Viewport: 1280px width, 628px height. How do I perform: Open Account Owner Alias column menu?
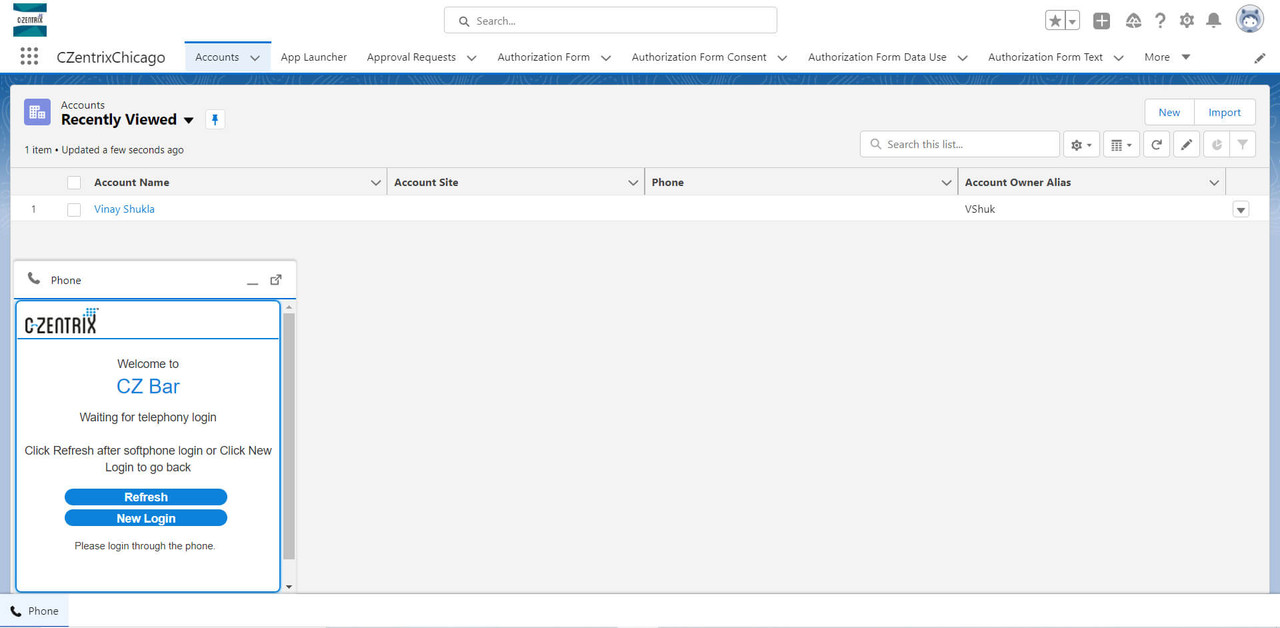point(1214,183)
